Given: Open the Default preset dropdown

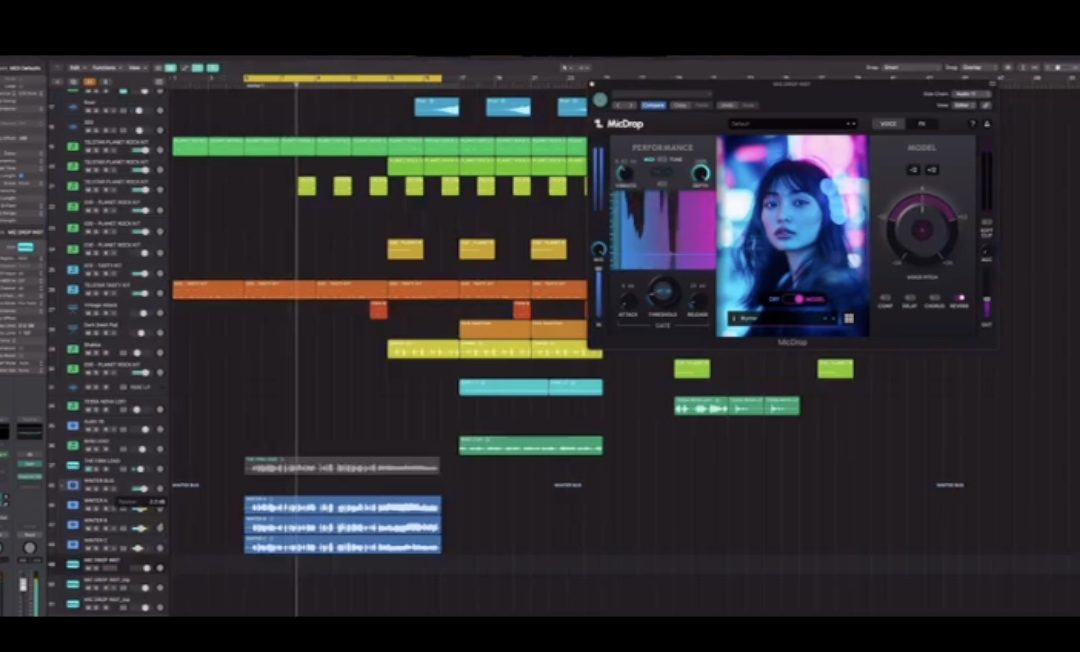Looking at the screenshot, I should pos(792,124).
